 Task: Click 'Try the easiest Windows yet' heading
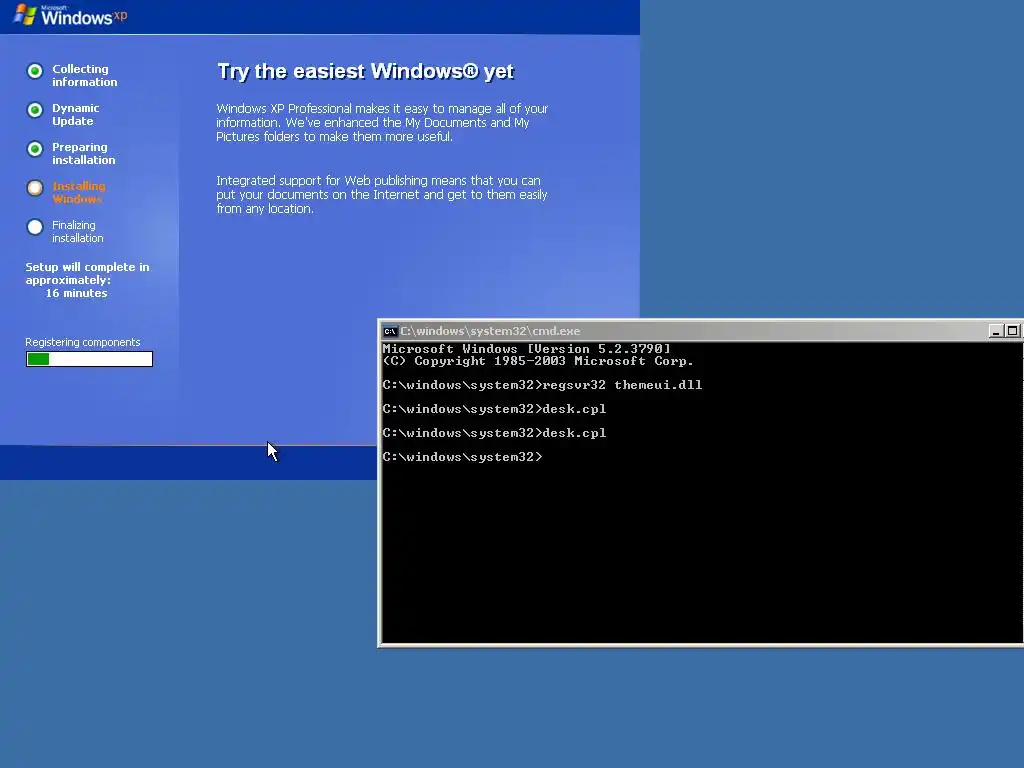point(366,71)
